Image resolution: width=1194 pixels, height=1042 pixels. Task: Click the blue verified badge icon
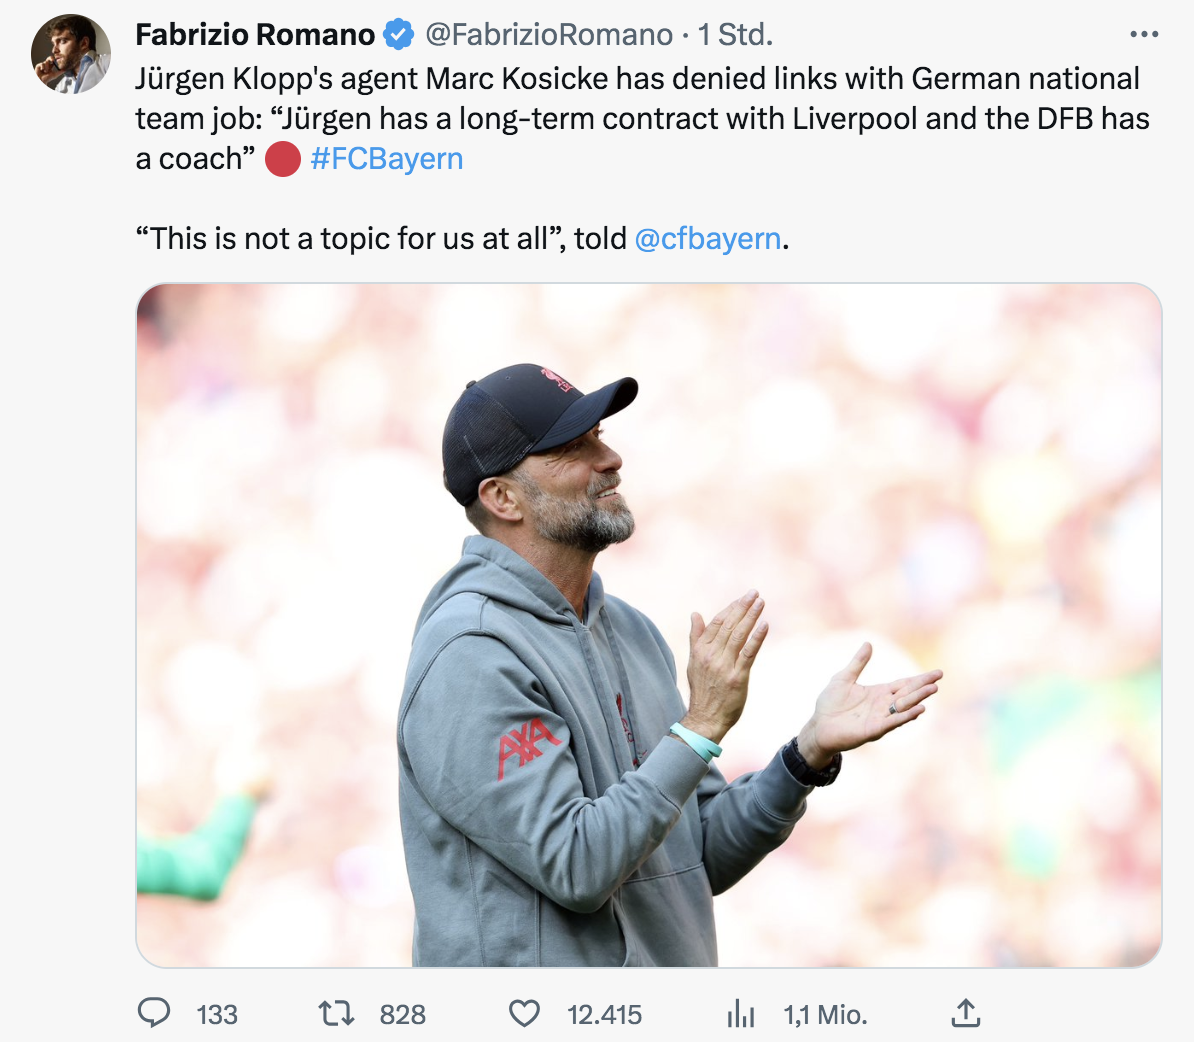[399, 35]
